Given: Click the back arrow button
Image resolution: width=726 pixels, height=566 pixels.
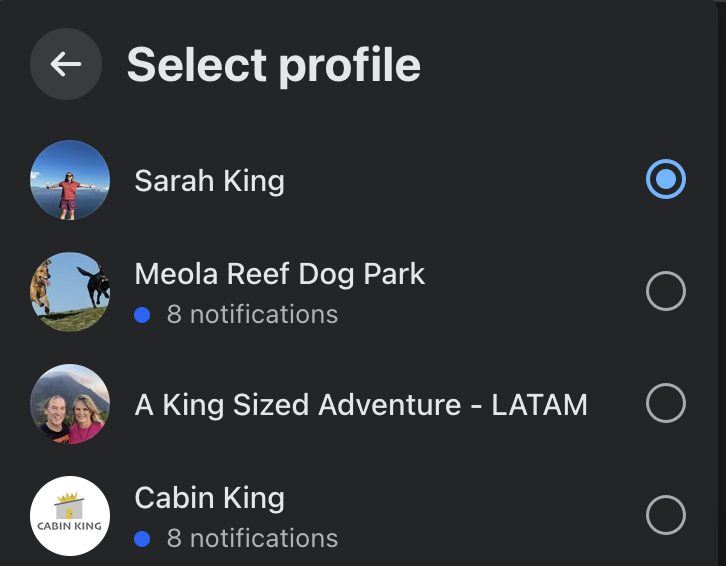Looking at the screenshot, I should click(66, 65).
